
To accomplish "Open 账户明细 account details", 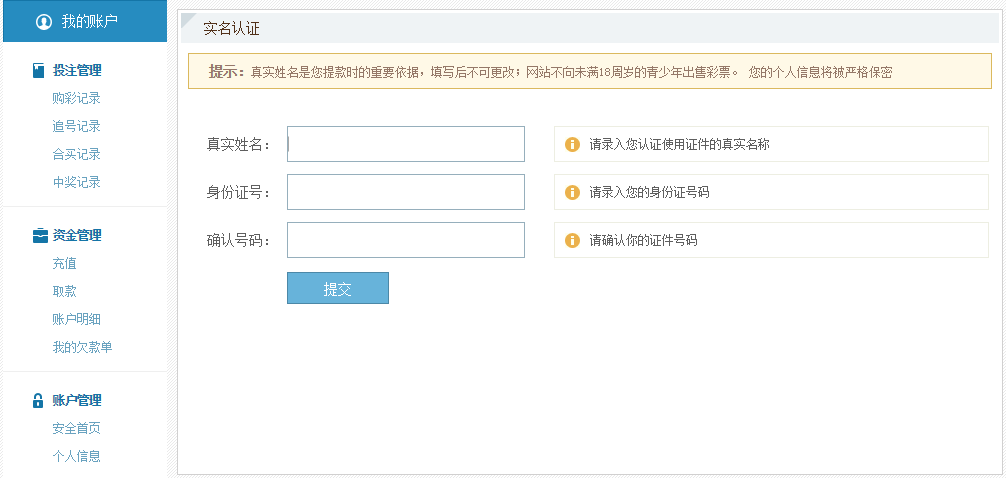I will pyautogui.click(x=76, y=320).
